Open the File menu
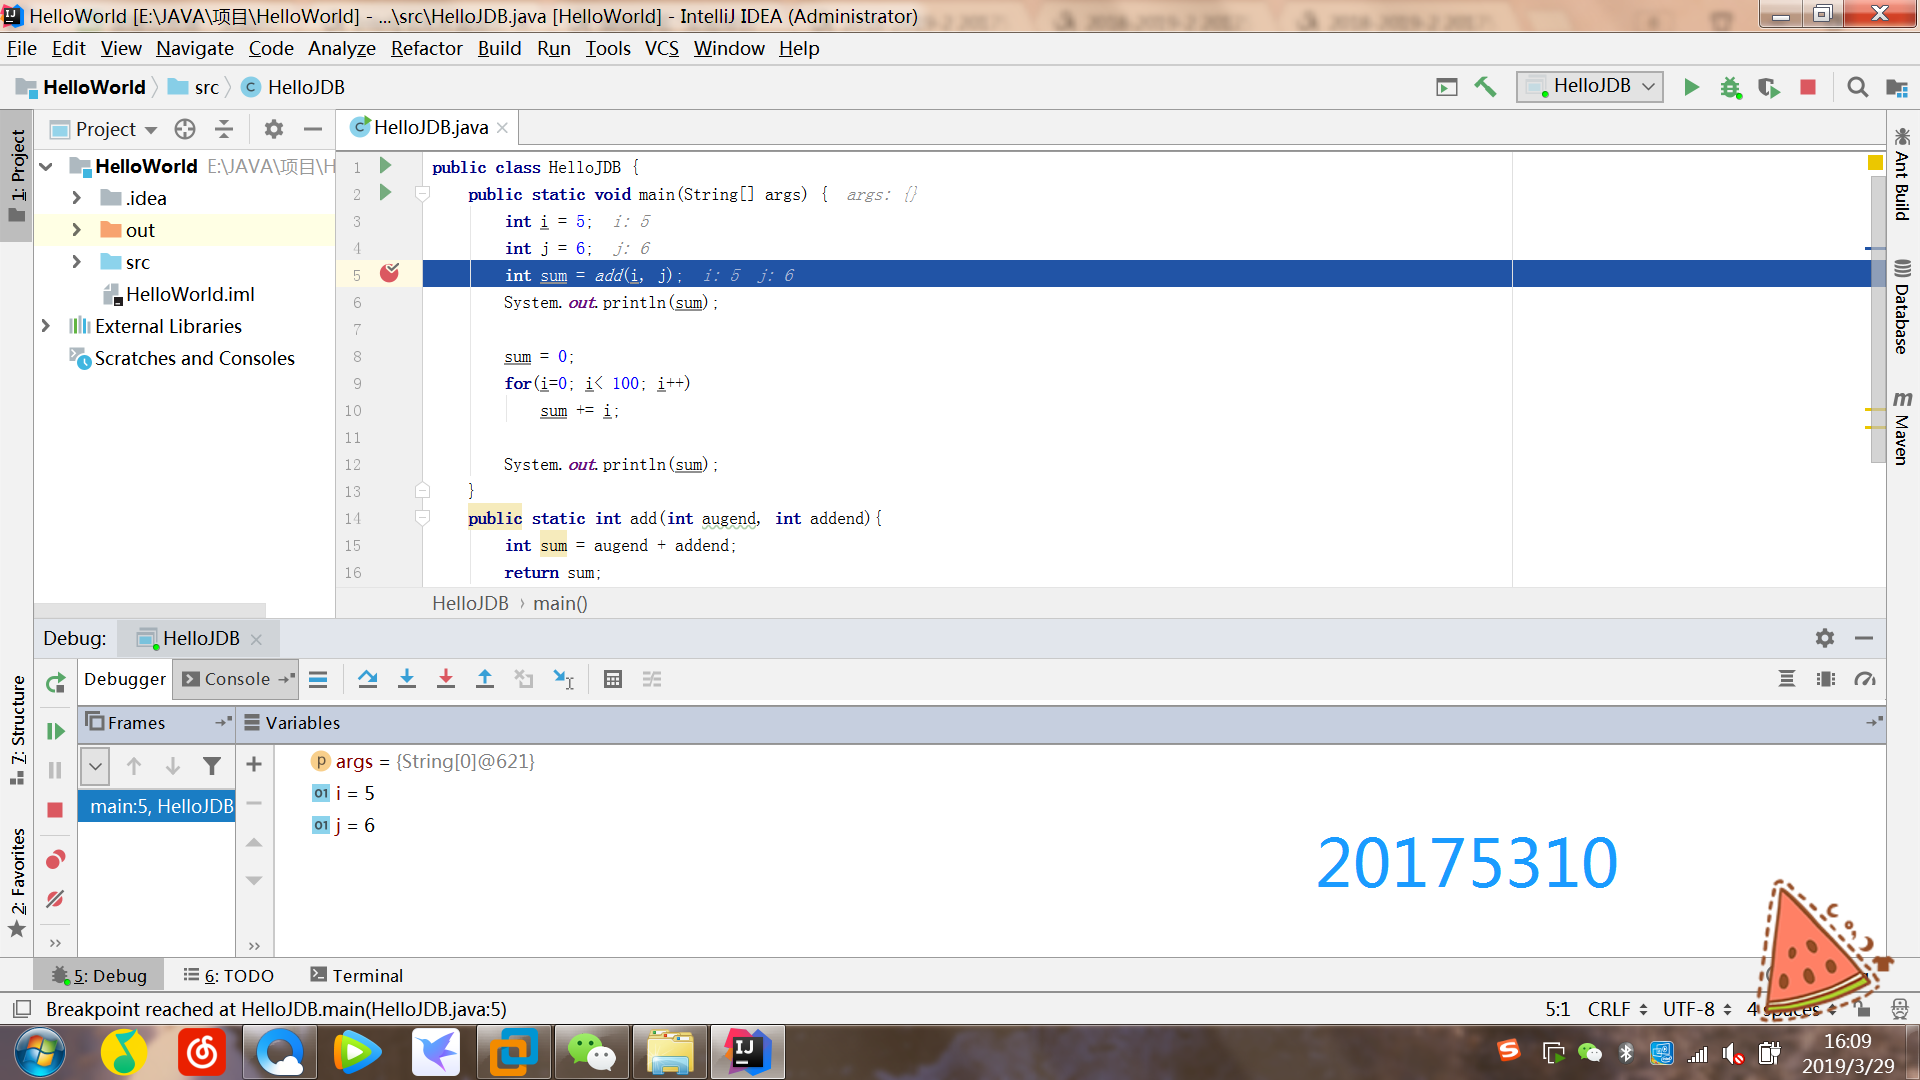 click(x=21, y=48)
